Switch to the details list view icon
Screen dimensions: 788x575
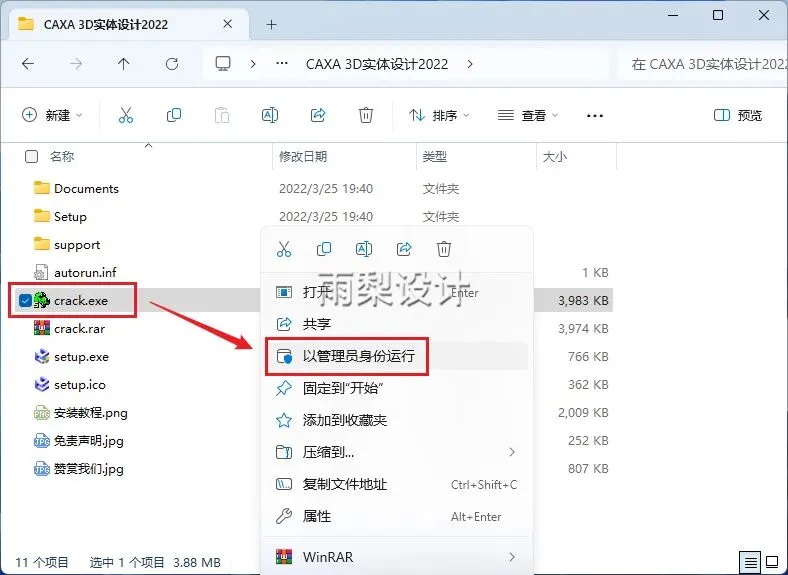(x=751, y=562)
